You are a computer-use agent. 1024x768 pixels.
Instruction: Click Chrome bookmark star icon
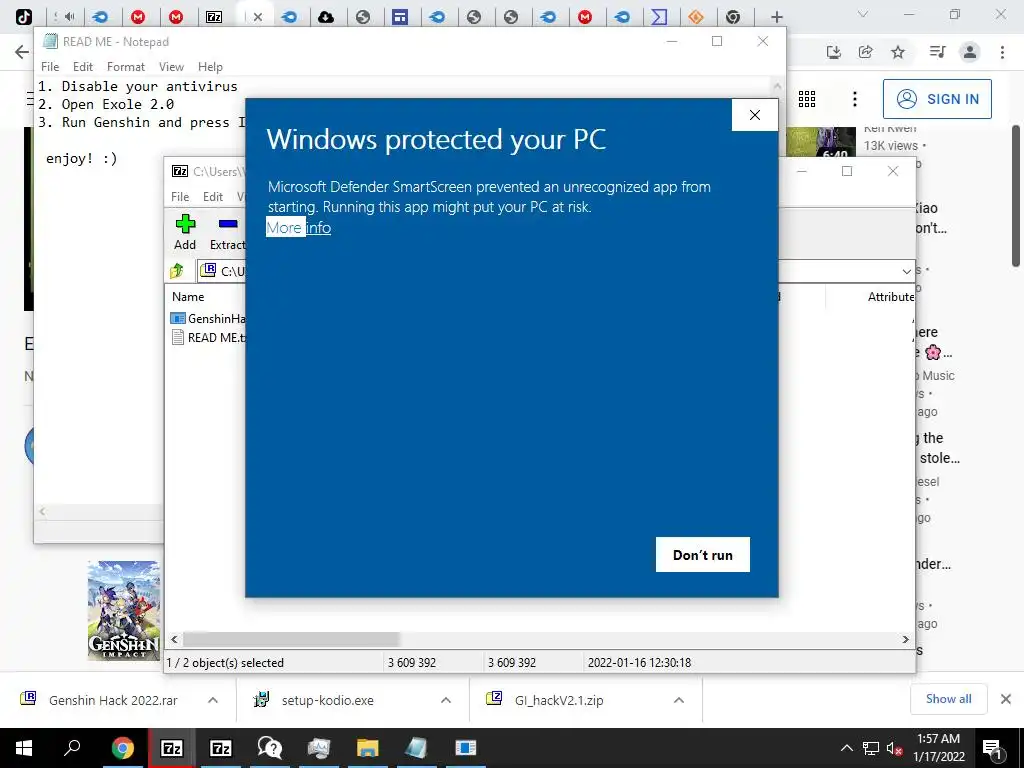pos(898,52)
